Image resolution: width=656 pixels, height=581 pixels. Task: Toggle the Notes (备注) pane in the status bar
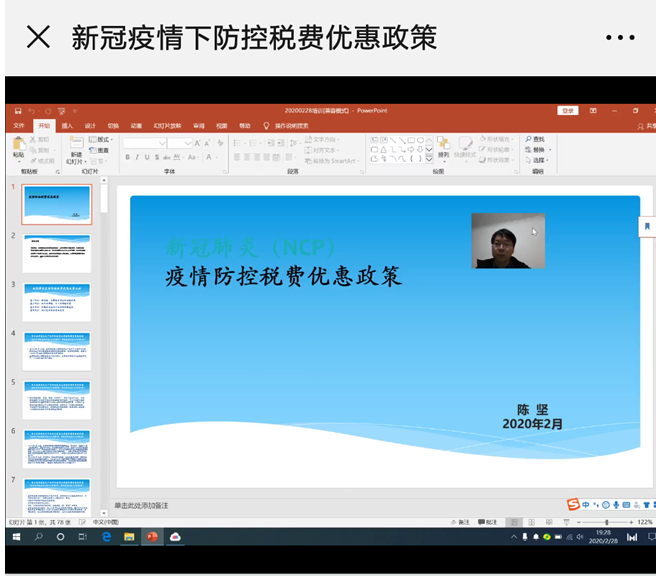[x=461, y=522]
